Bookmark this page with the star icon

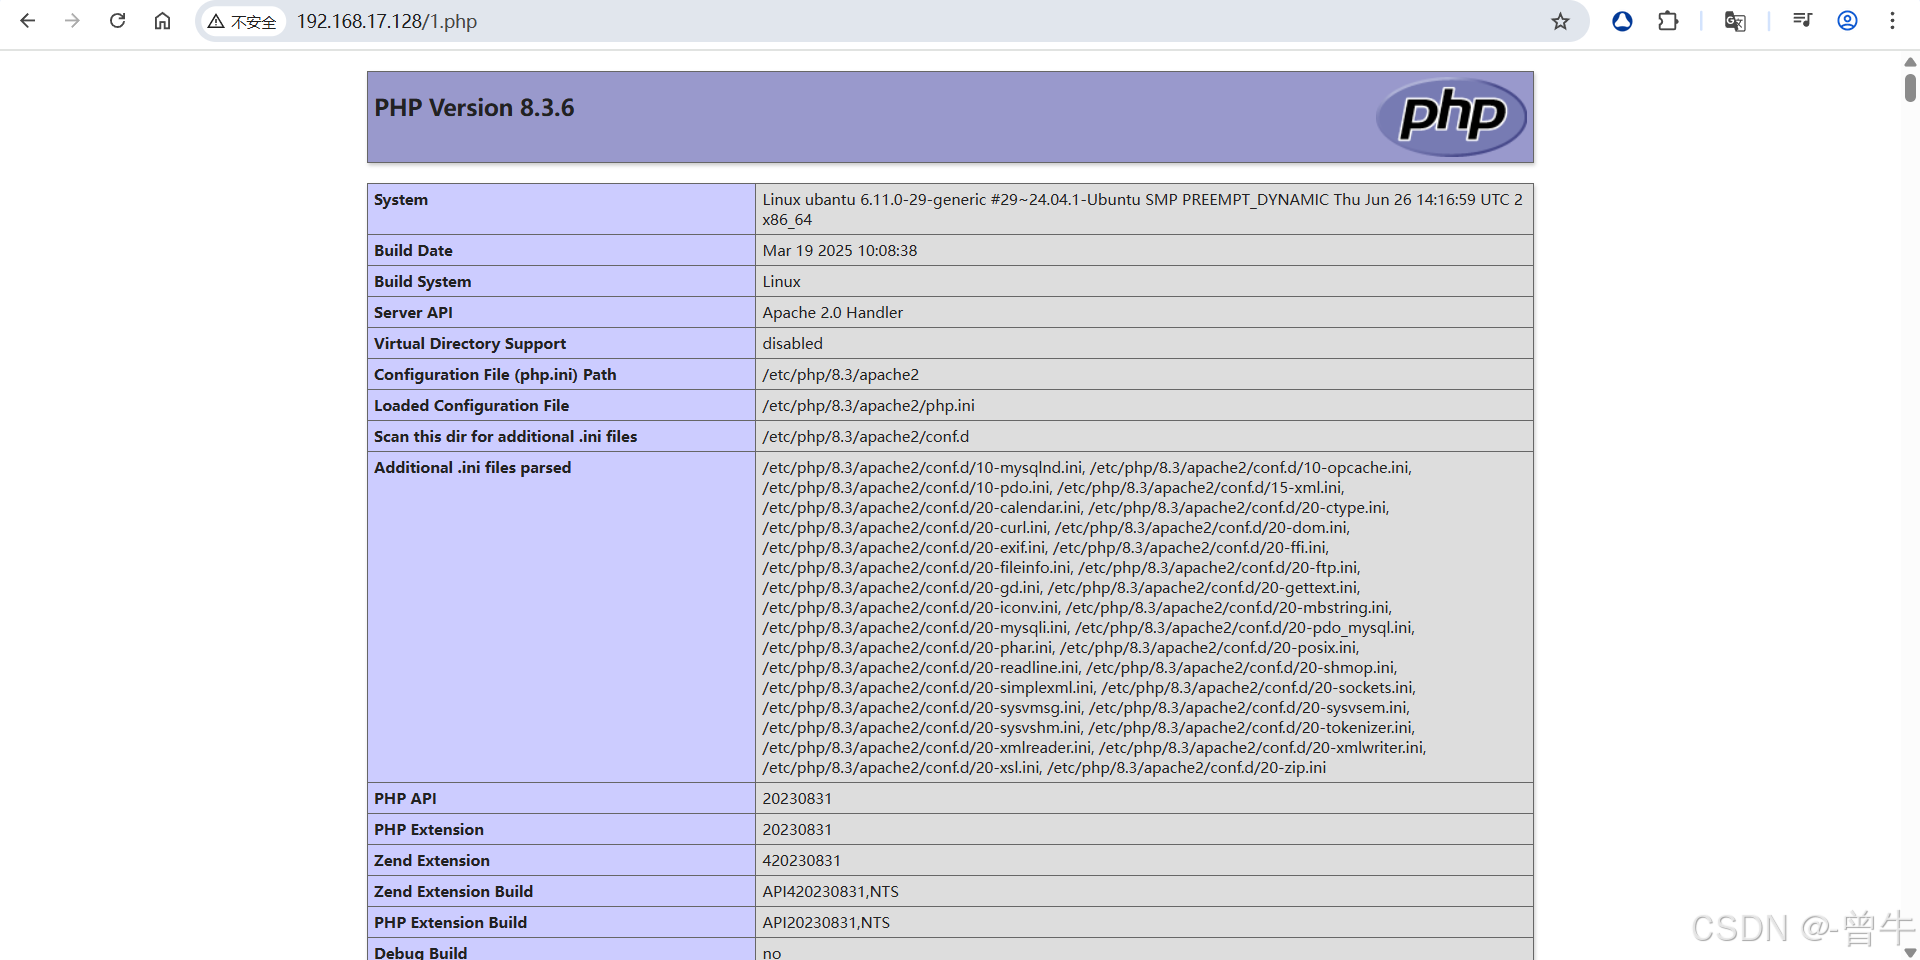[x=1560, y=21]
